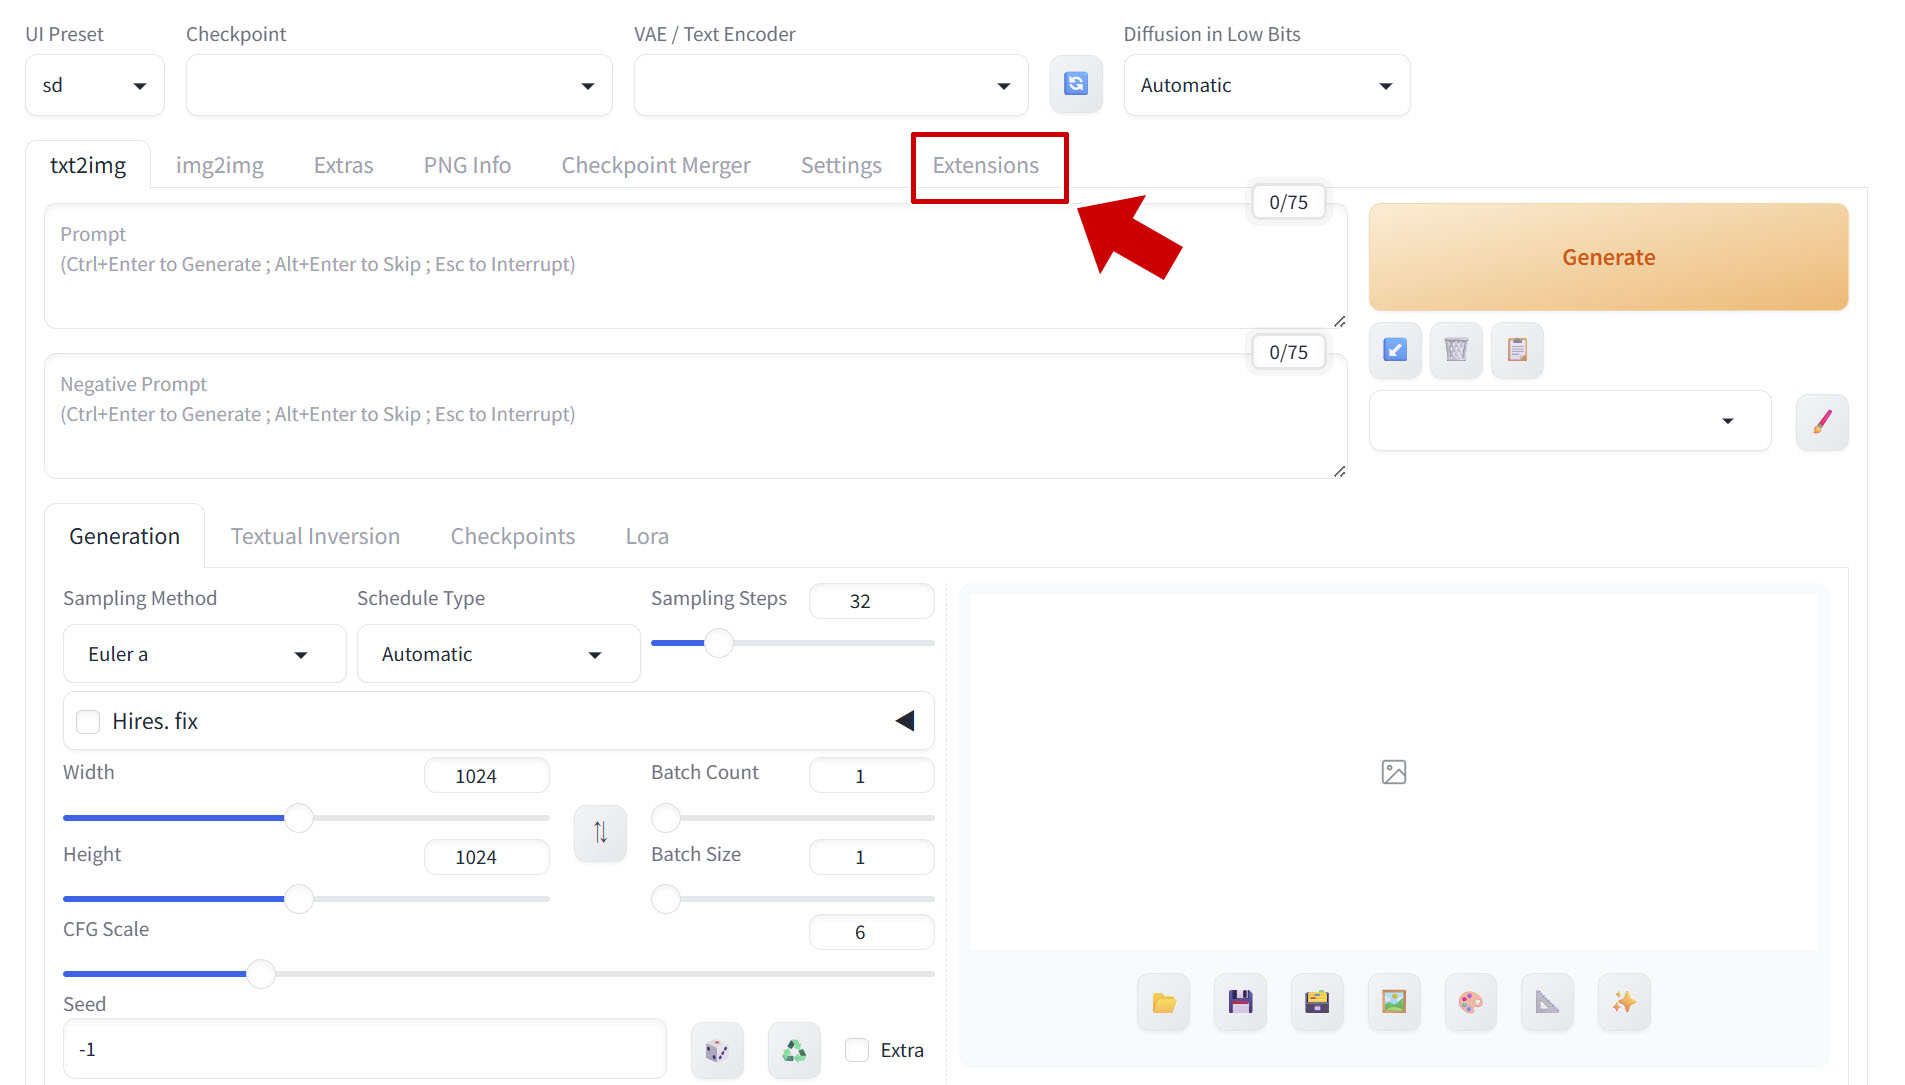The image size is (1905, 1085).
Task: Open the output images folder icon
Action: click(1163, 1002)
